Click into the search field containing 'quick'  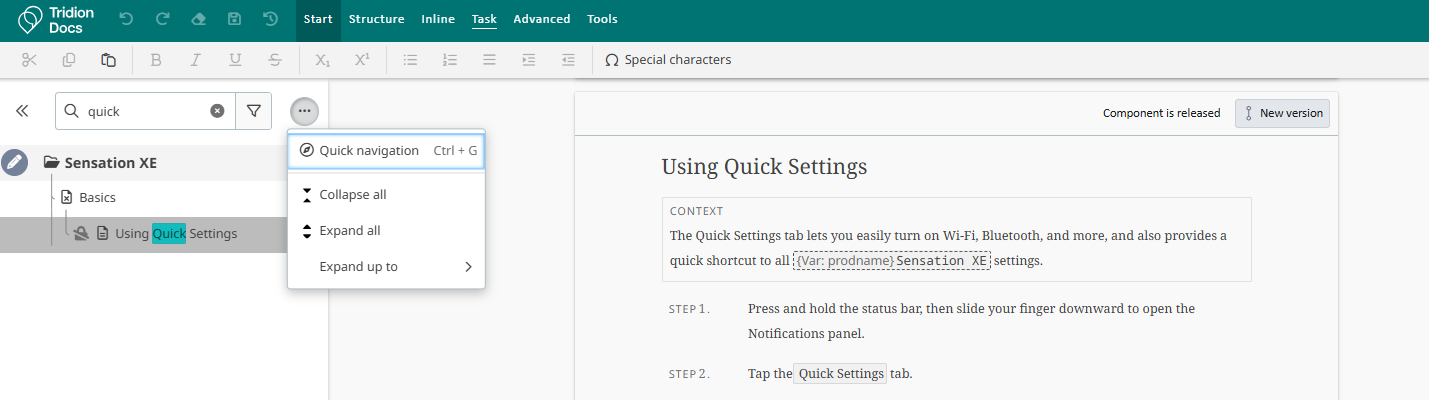145,111
